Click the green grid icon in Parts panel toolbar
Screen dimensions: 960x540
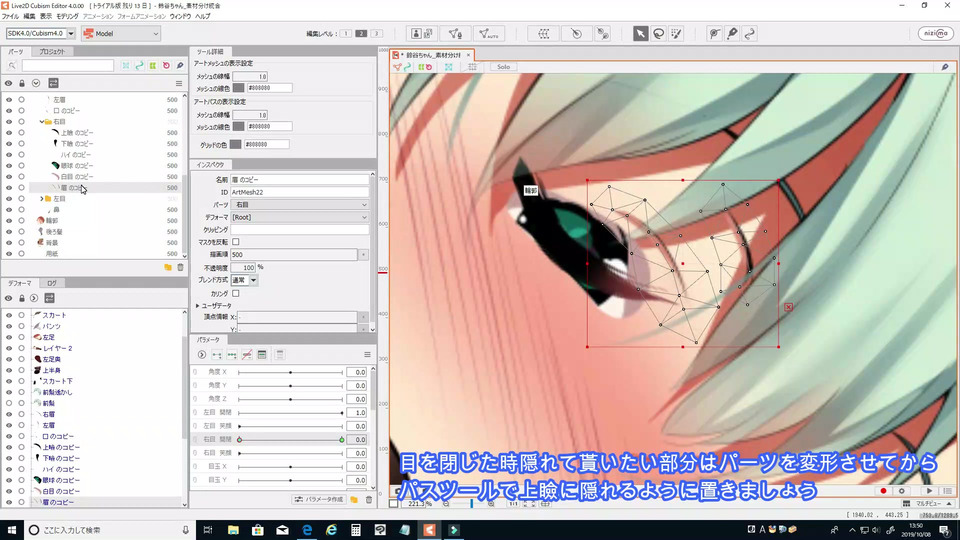pos(152,66)
